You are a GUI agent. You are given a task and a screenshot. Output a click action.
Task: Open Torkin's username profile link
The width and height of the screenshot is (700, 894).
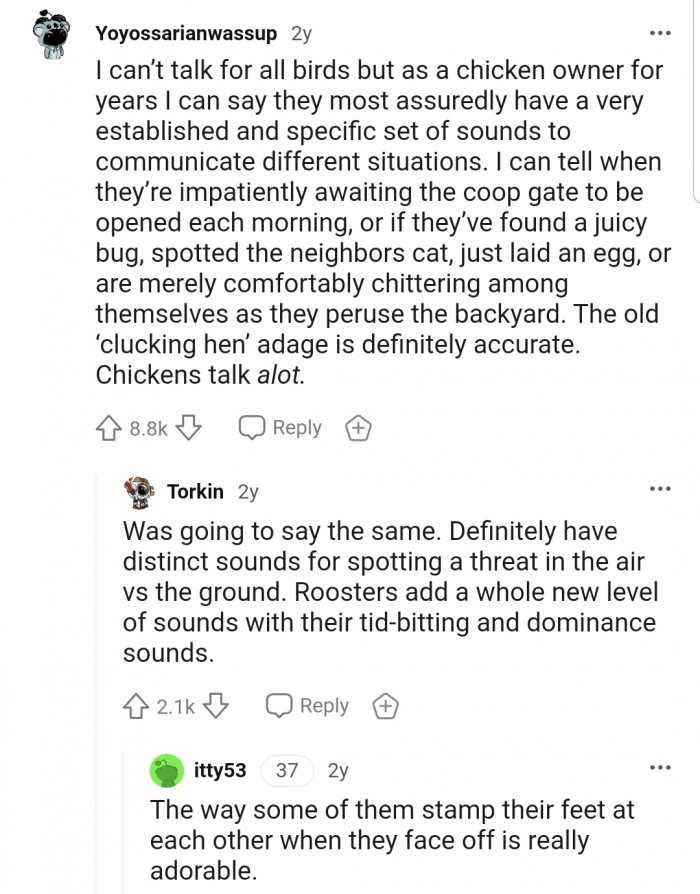(195, 491)
